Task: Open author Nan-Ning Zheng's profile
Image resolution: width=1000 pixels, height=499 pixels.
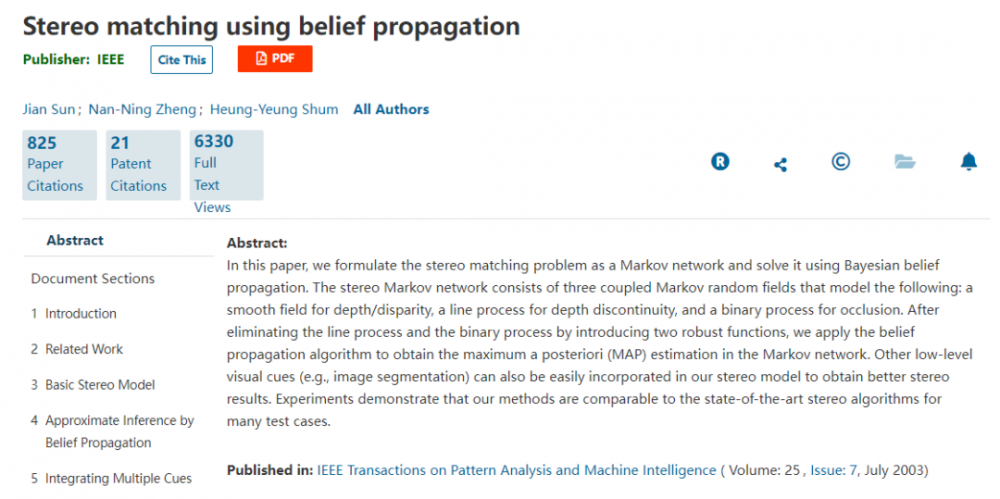Action: [142, 109]
